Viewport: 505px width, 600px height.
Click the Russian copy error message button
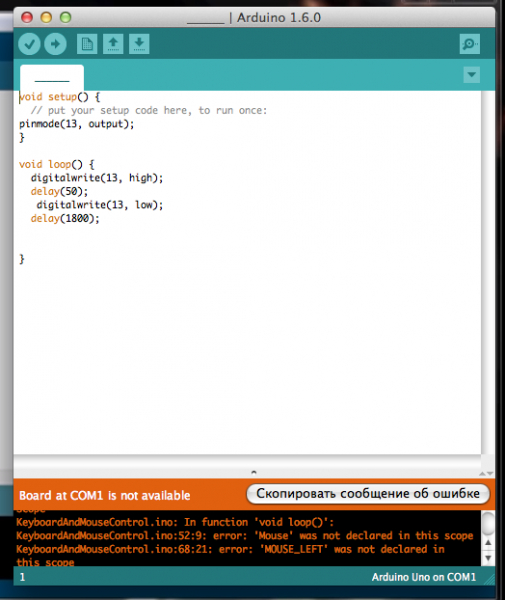(368, 494)
